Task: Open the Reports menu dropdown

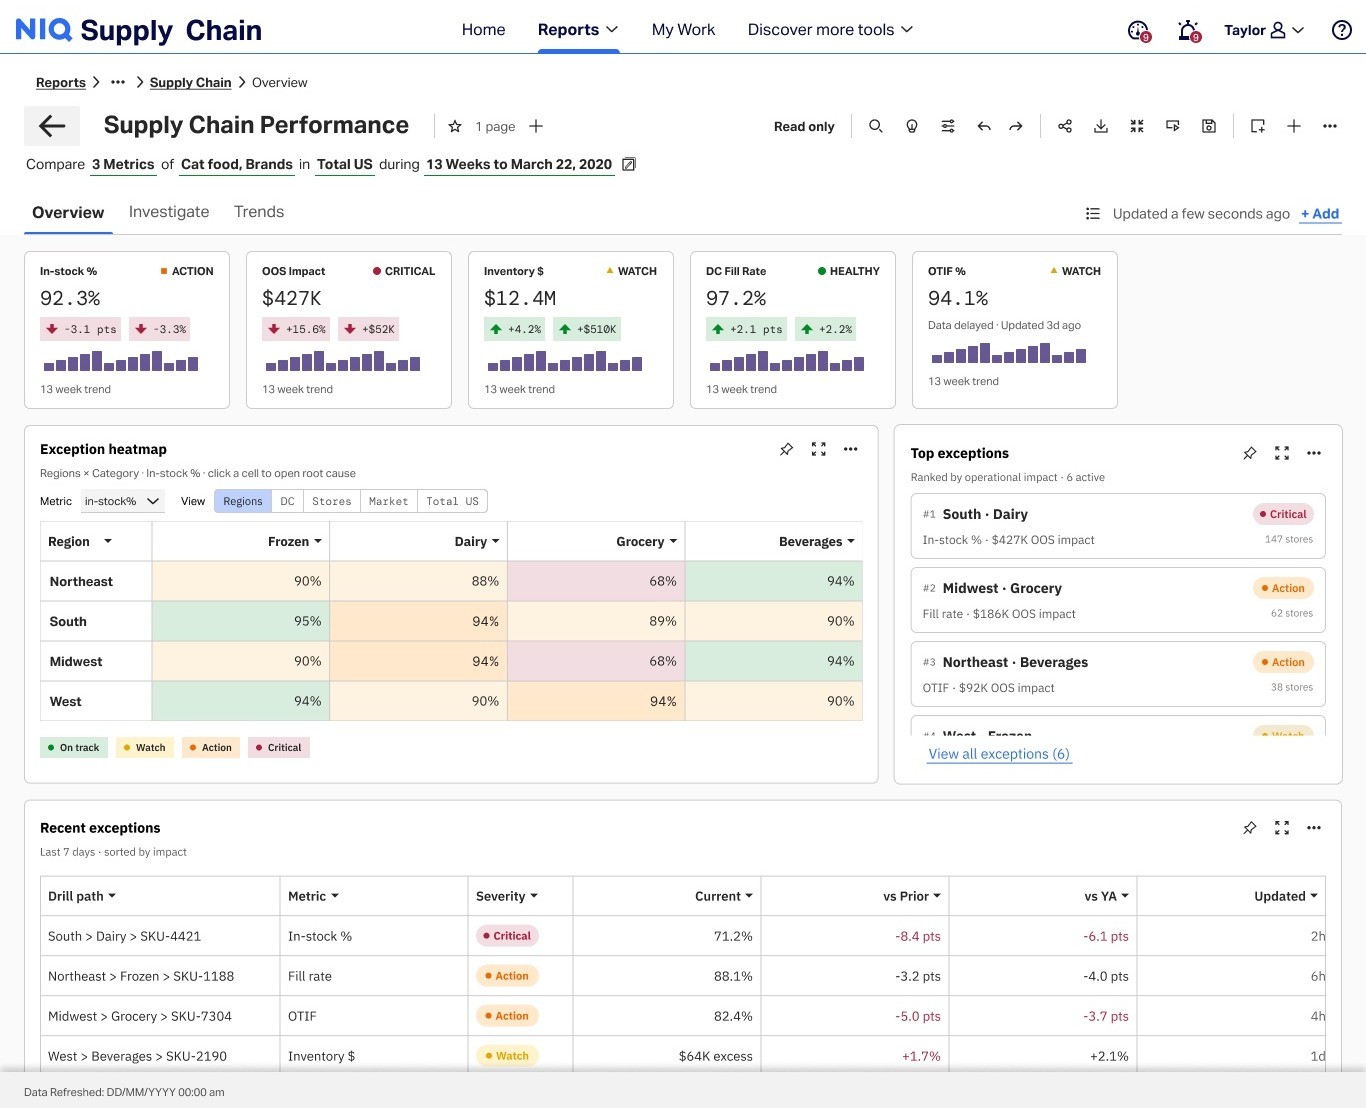Action: (x=578, y=30)
